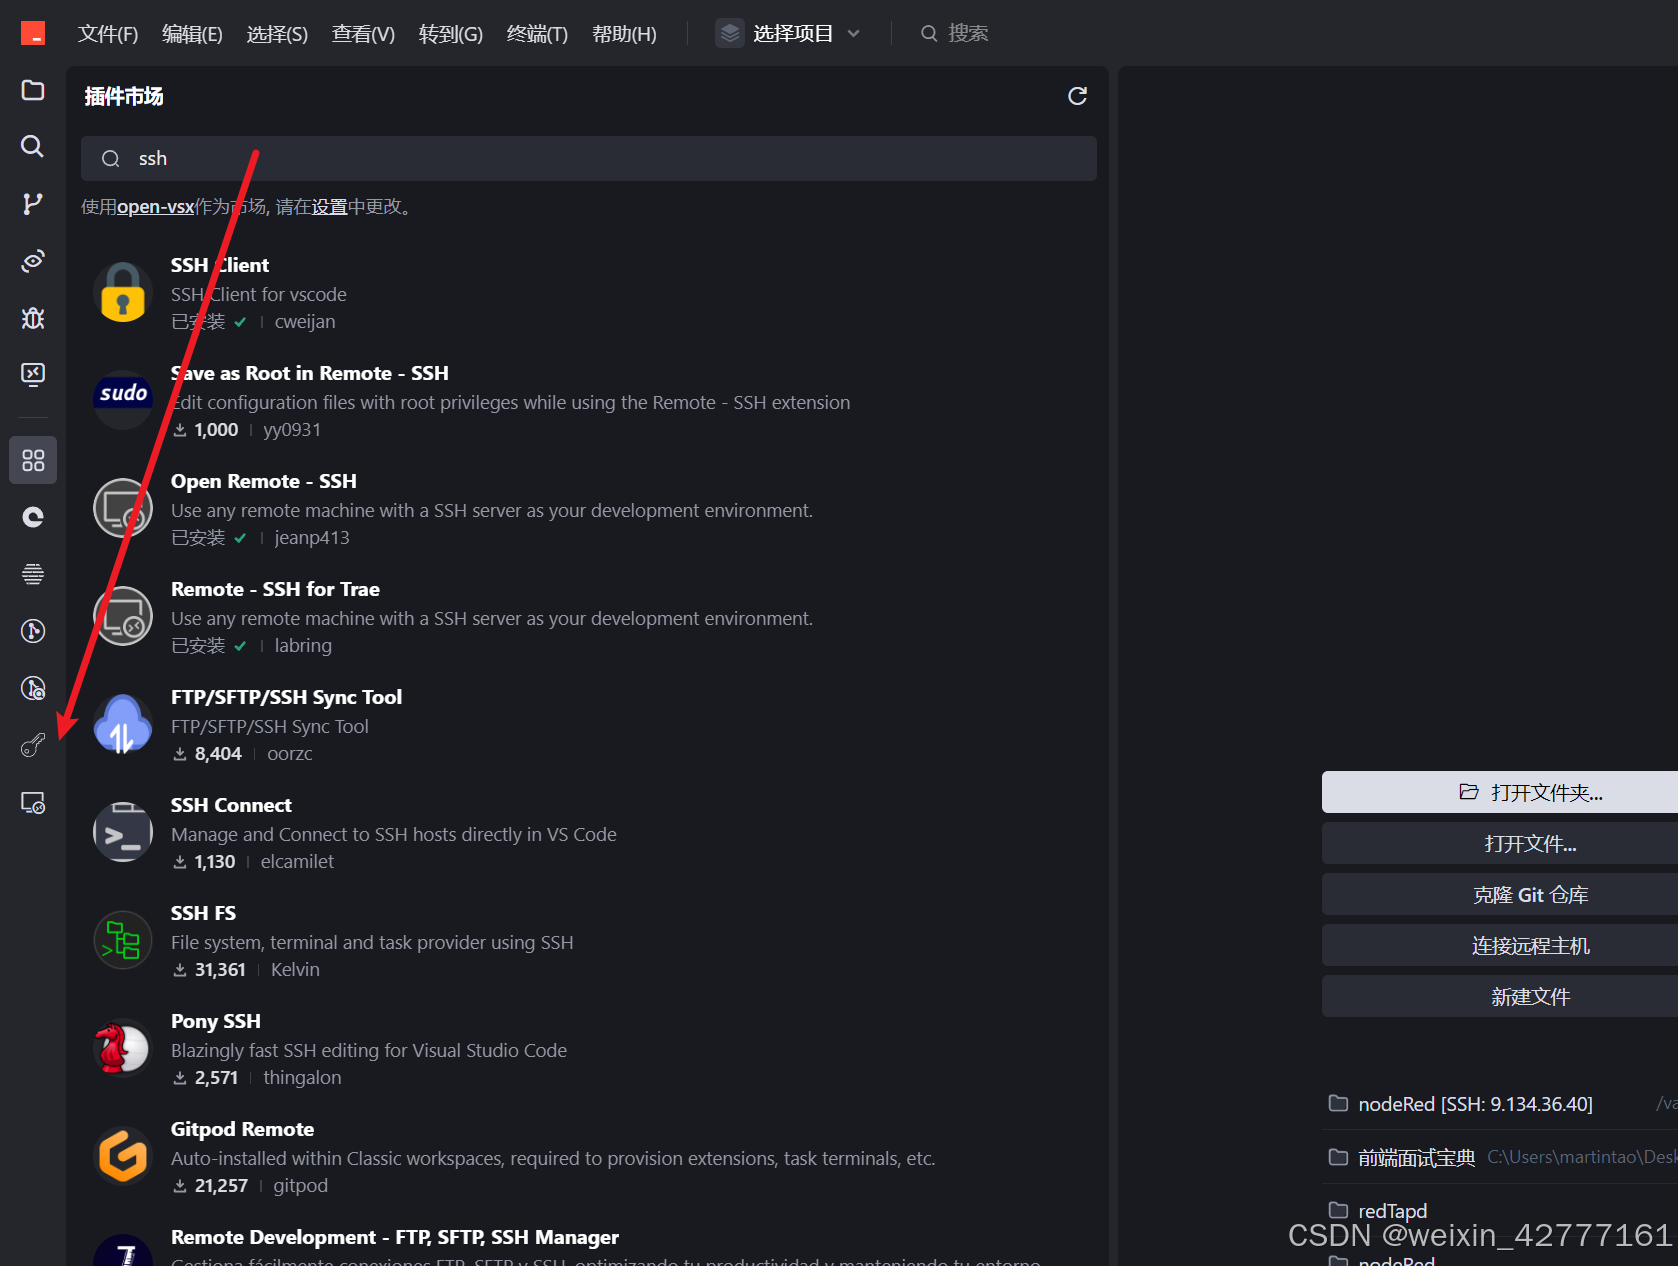Open the SSH key icon in sidebar
The width and height of the screenshot is (1678, 1266).
pyautogui.click(x=33, y=745)
